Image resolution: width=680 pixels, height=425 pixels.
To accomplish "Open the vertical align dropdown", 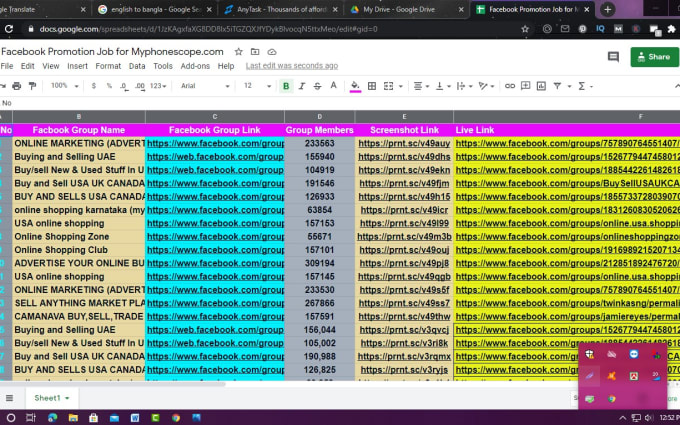I will coord(443,86).
